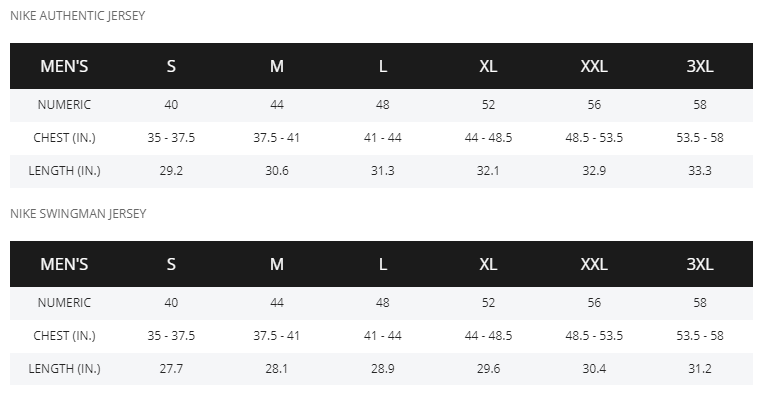Select Swingman length value 27.7
771x407 pixels.
[x=171, y=369]
